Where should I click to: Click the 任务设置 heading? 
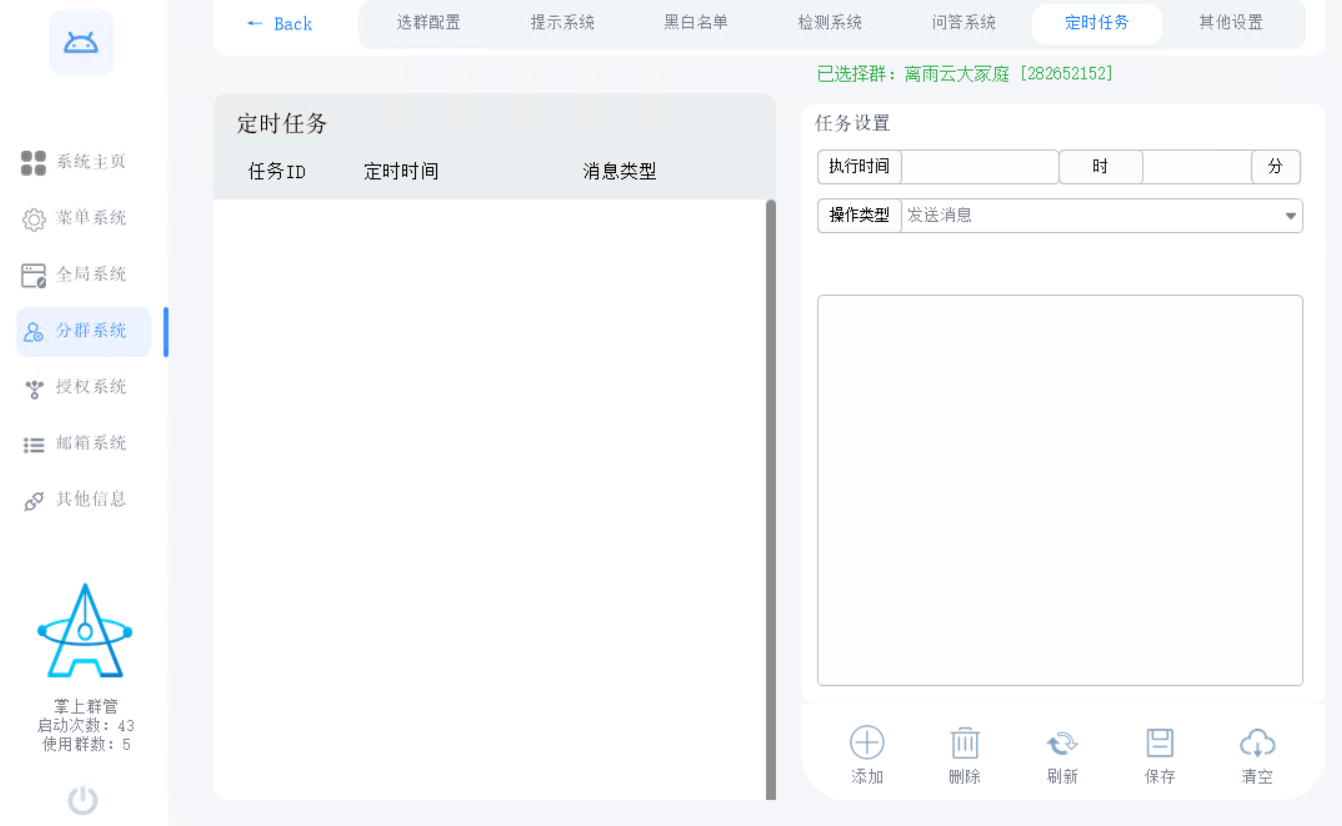pos(852,124)
